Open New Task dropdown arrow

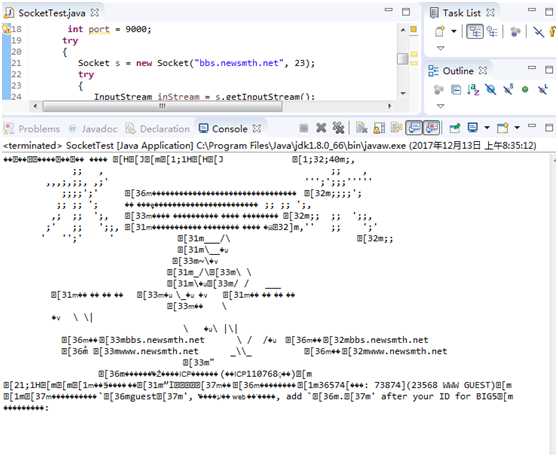tap(454, 31)
